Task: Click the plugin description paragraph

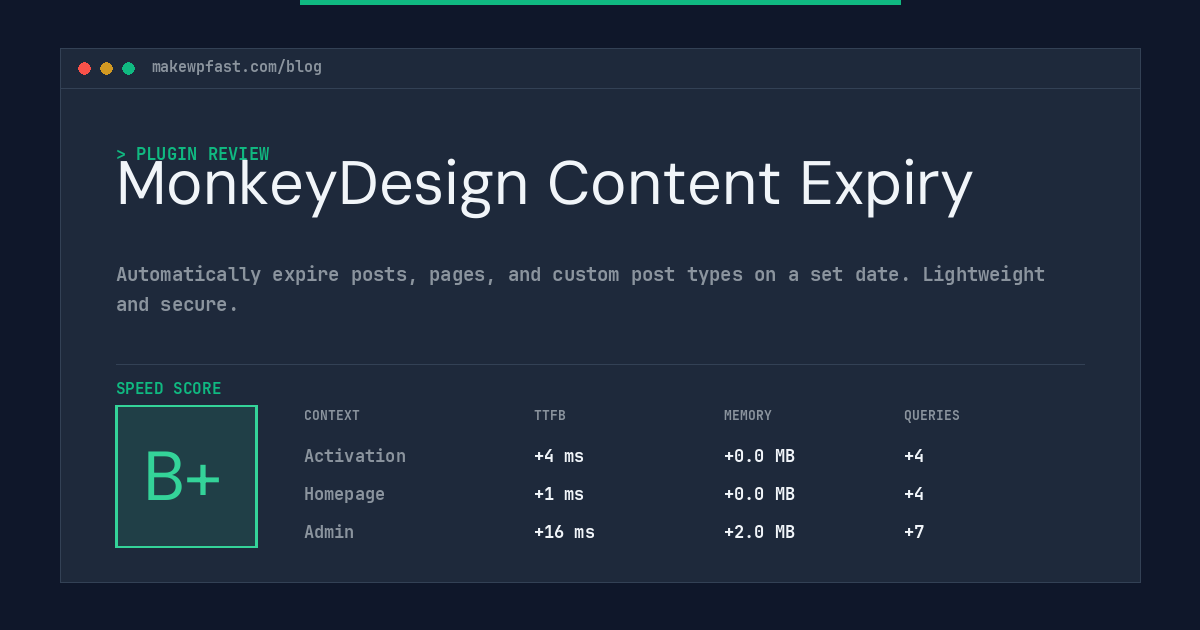Action: point(580,289)
